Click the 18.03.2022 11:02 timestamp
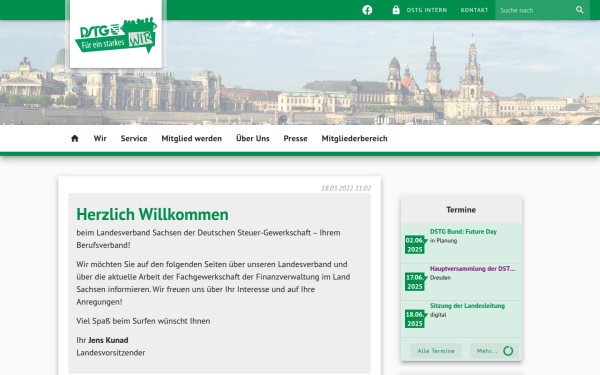 [x=346, y=188]
